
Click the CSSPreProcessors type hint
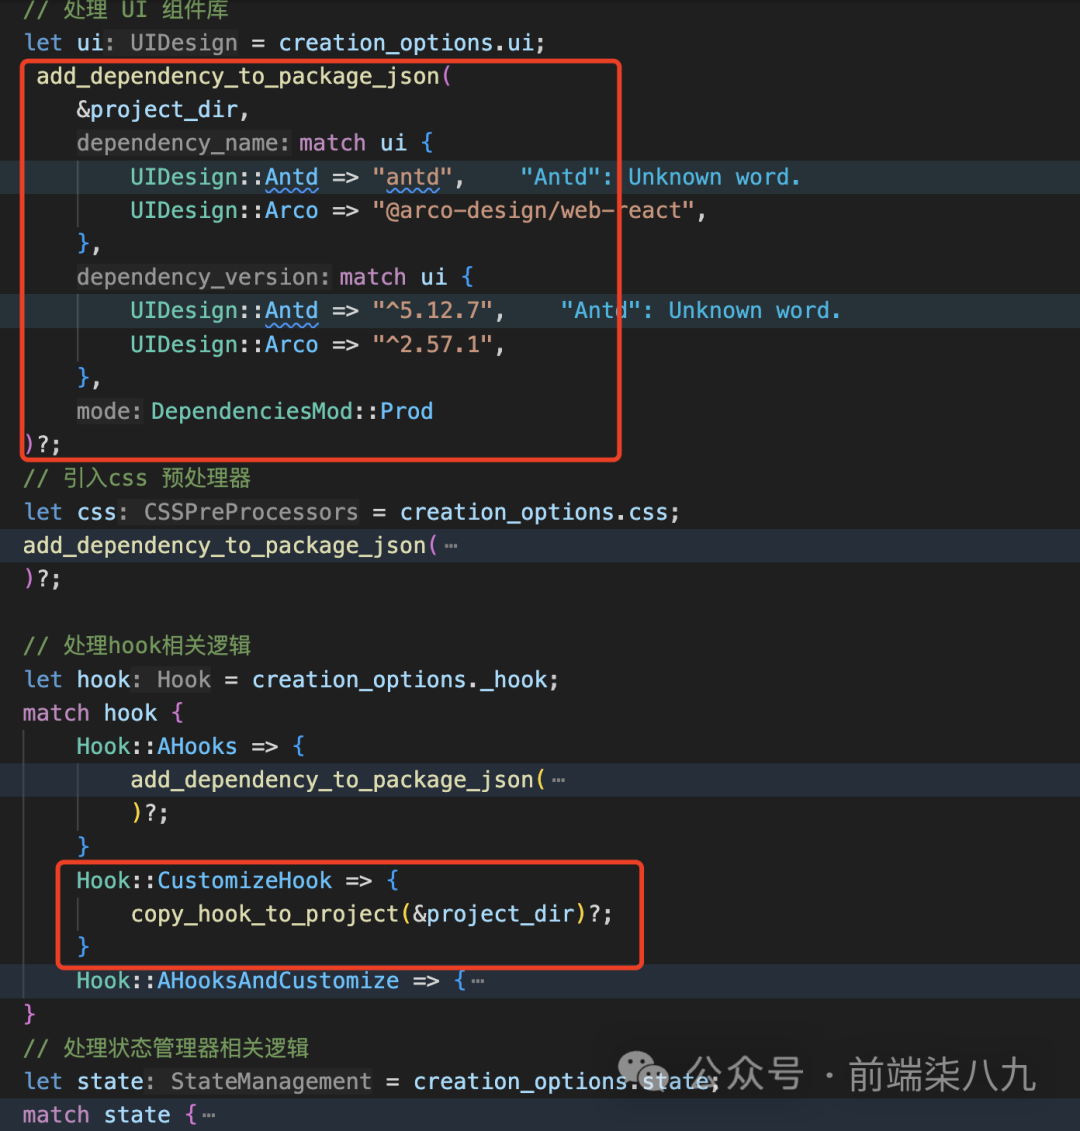tap(250, 512)
